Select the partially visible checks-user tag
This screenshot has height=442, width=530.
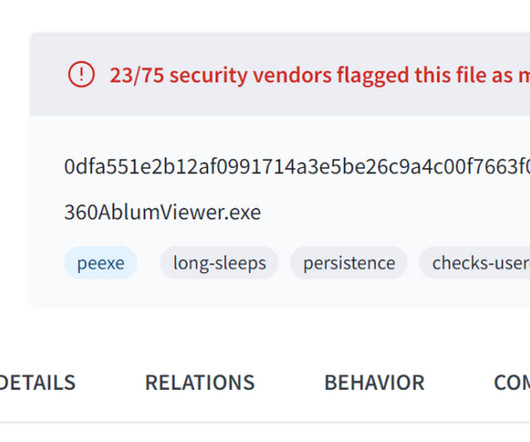click(x=475, y=263)
